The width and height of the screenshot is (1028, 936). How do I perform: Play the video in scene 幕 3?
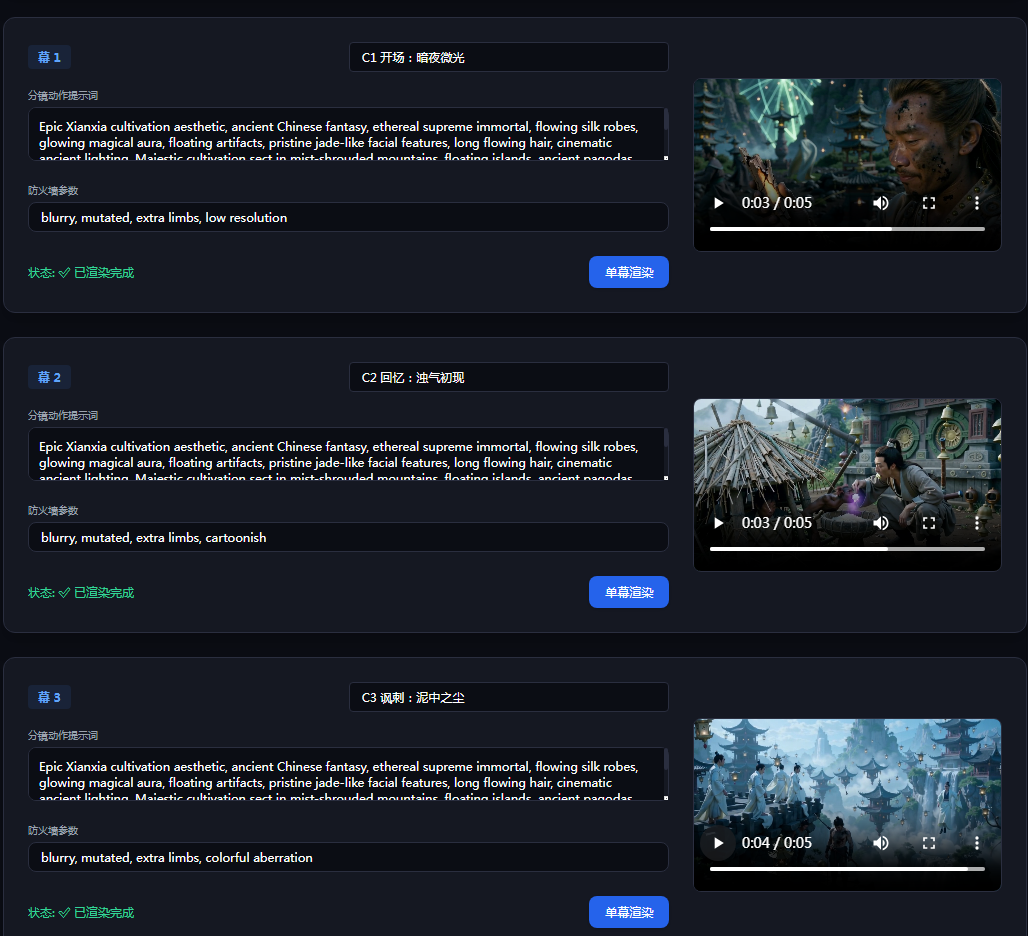[719, 843]
